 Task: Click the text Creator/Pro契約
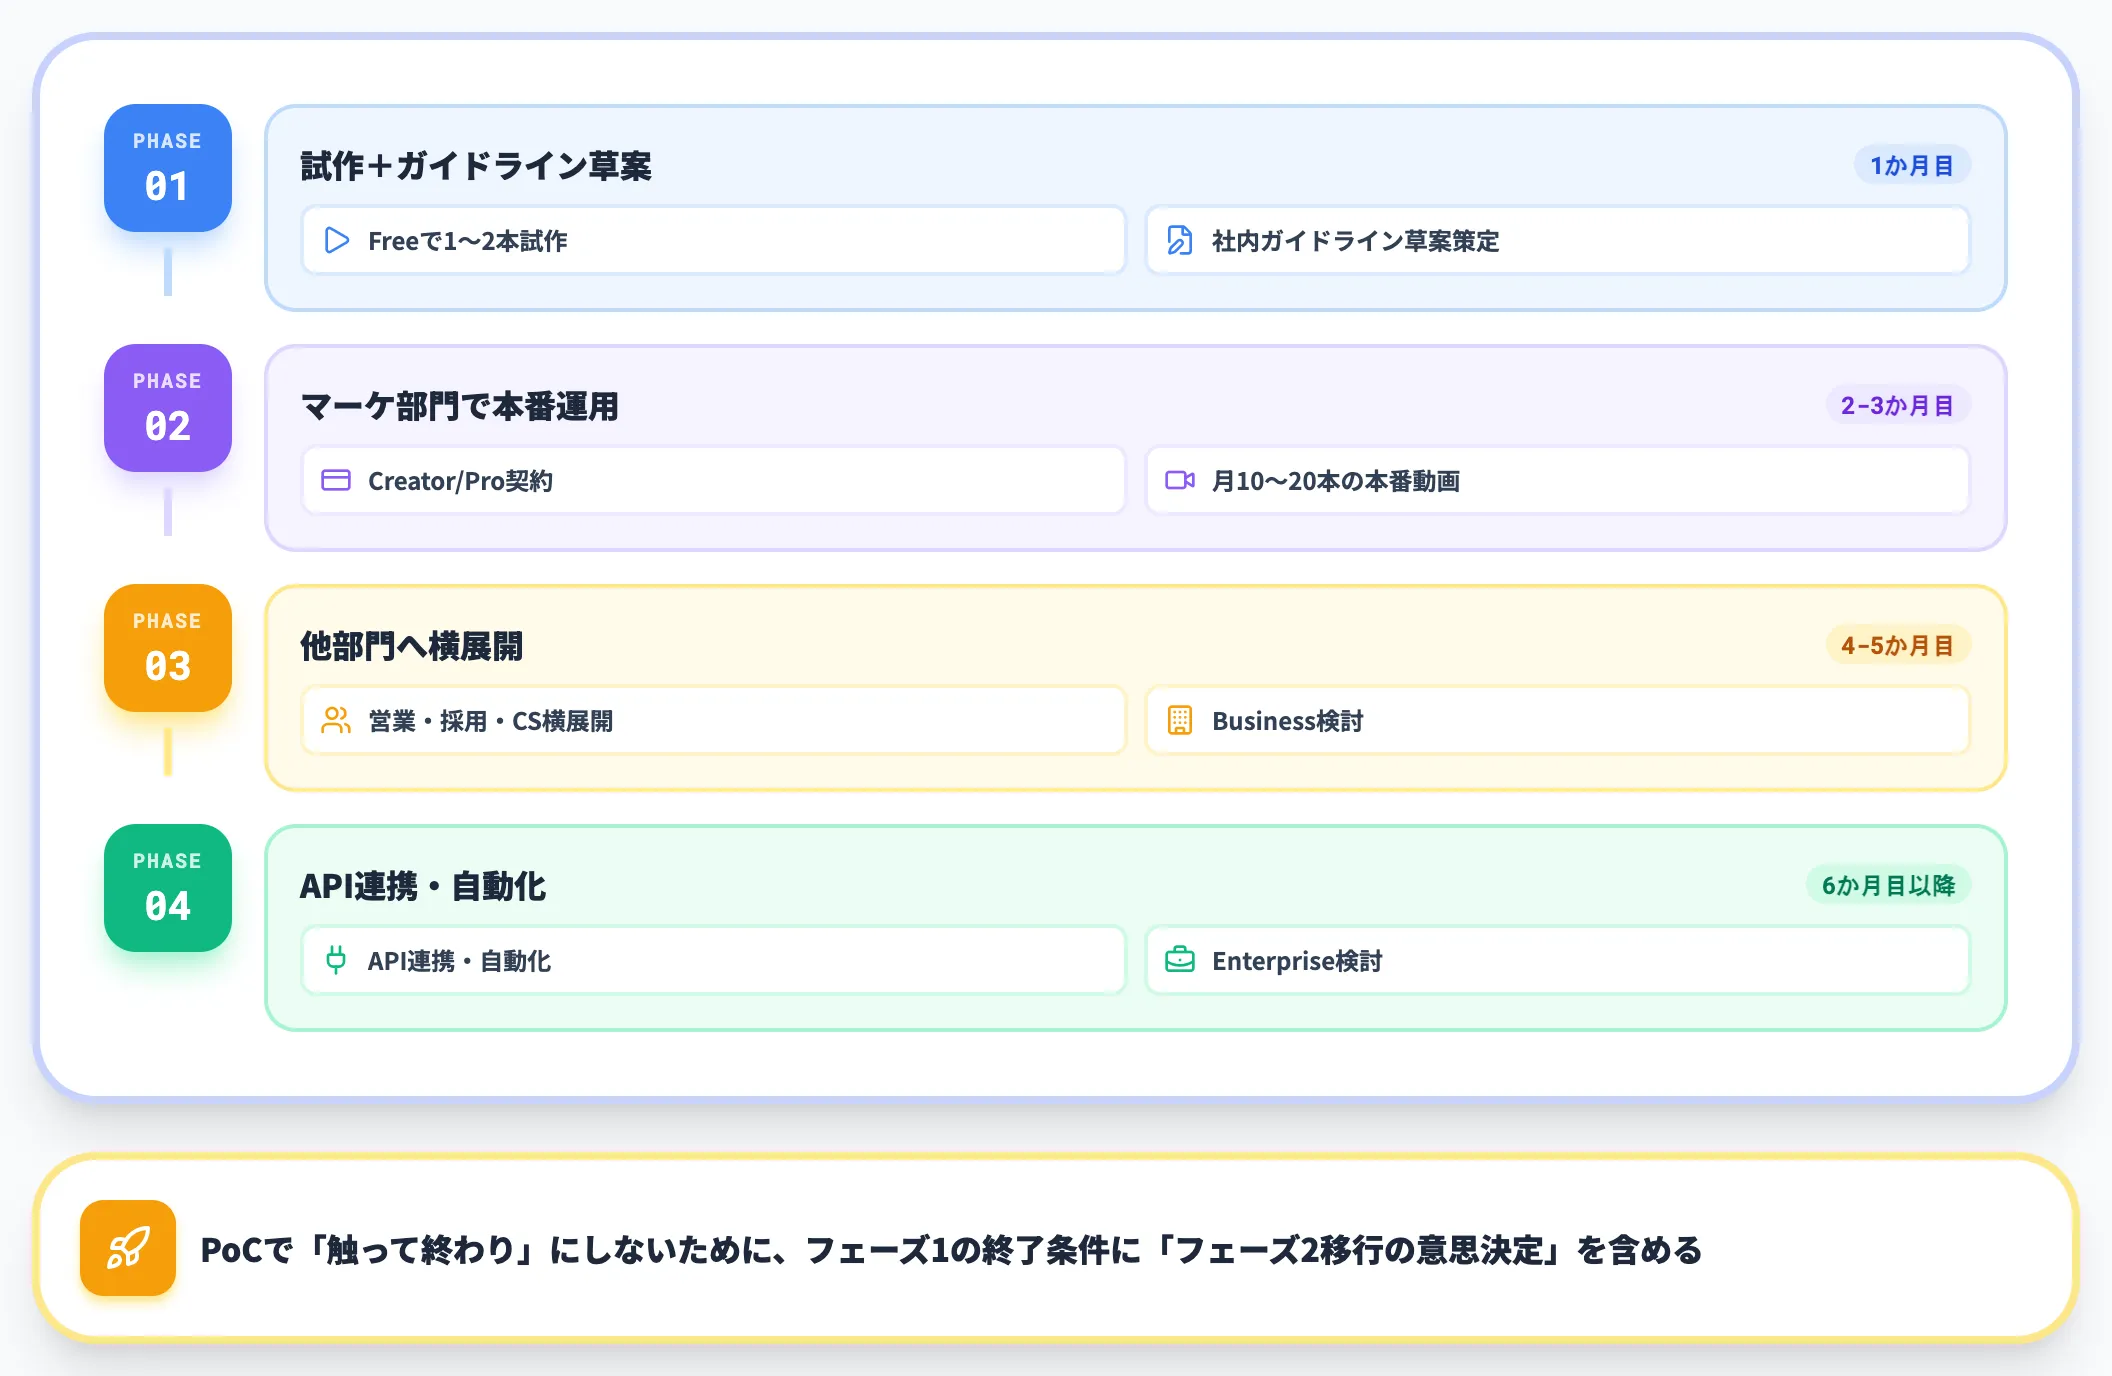tap(460, 481)
